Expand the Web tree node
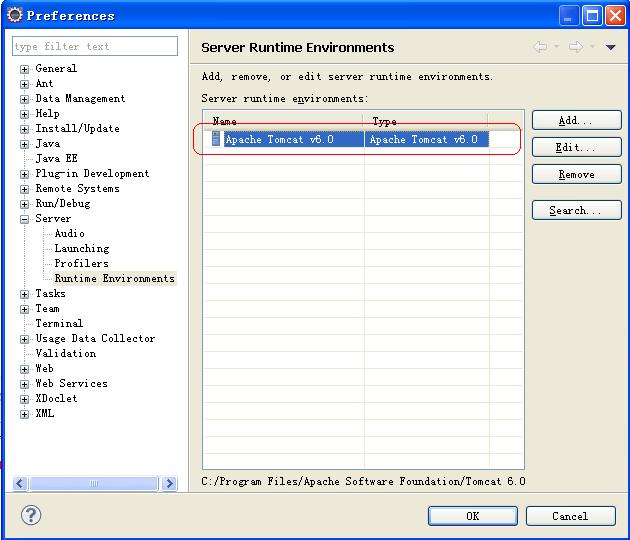Image resolution: width=630 pixels, height=540 pixels. click(25, 369)
